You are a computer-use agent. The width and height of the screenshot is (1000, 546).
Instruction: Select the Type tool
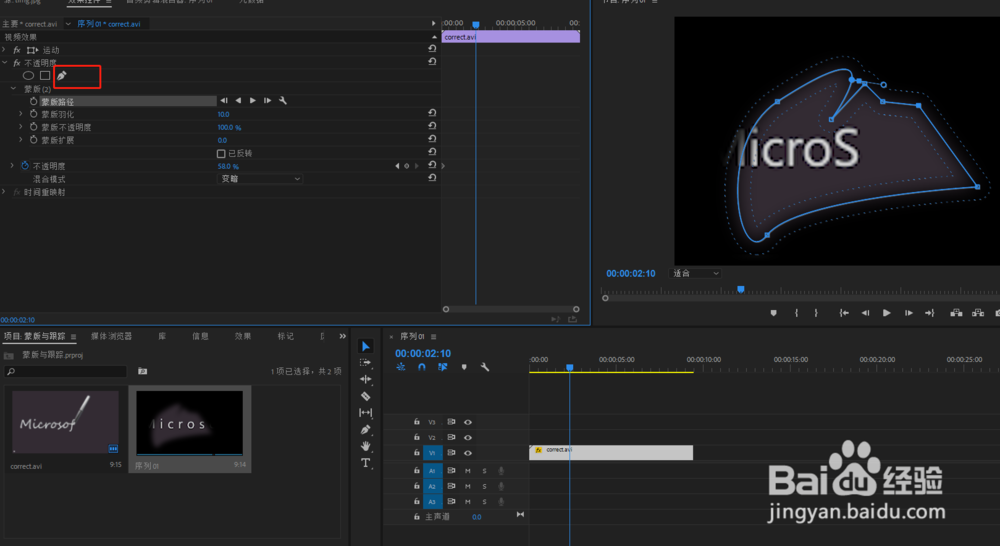pyautogui.click(x=365, y=463)
